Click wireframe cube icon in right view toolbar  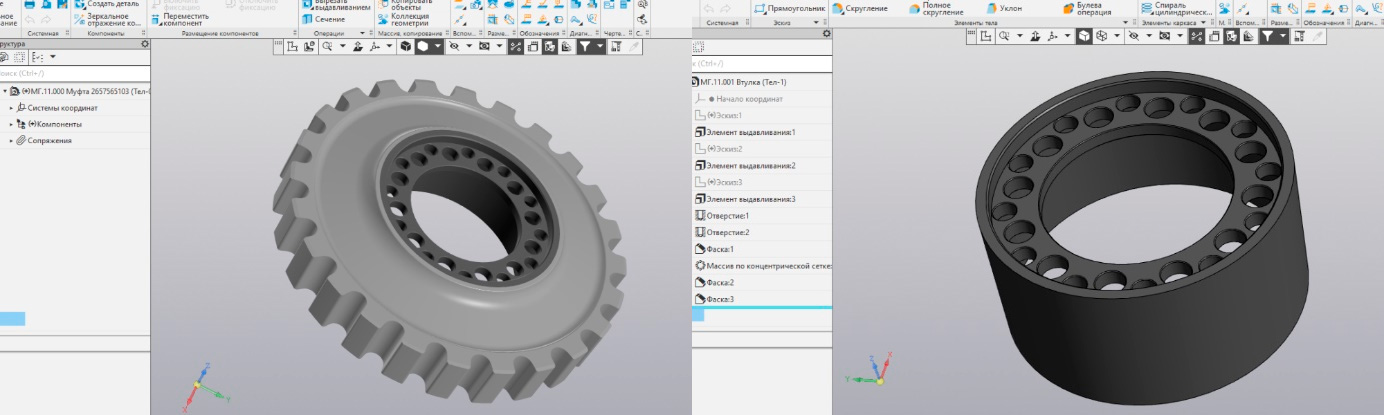click(x=1102, y=36)
